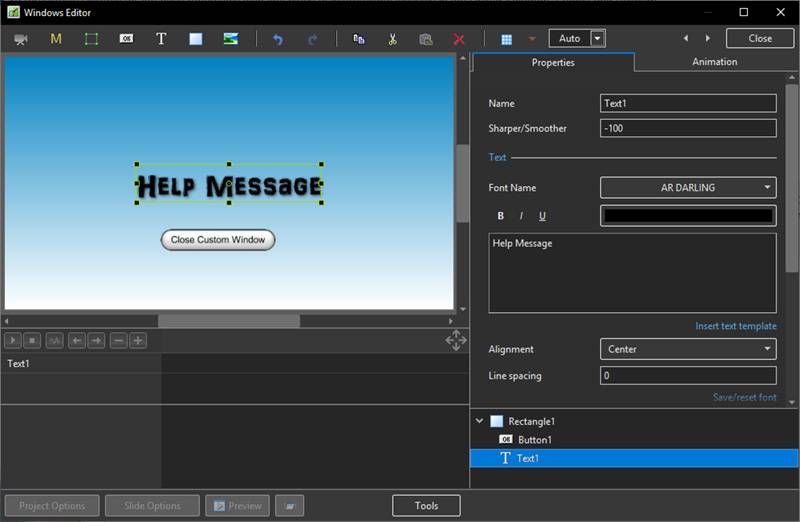Select the Add Frame tool icon
Image resolution: width=800 pixels, height=522 pixels.
[91, 39]
